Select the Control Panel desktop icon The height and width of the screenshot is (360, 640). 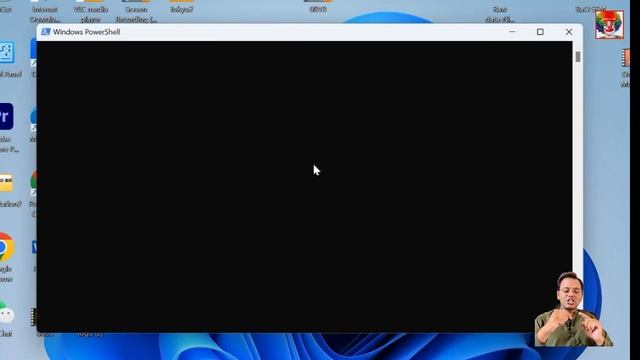[7, 52]
